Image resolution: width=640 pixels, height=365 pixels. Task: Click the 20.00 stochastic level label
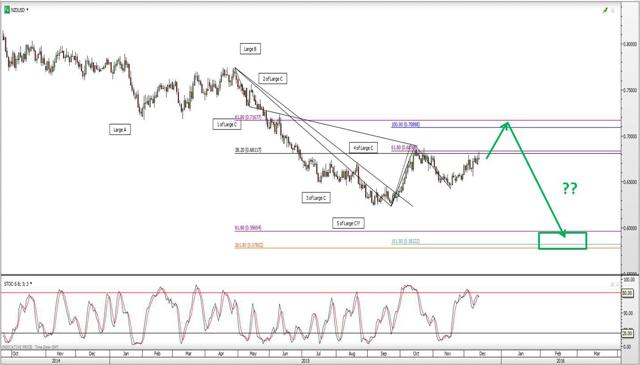[627, 334]
